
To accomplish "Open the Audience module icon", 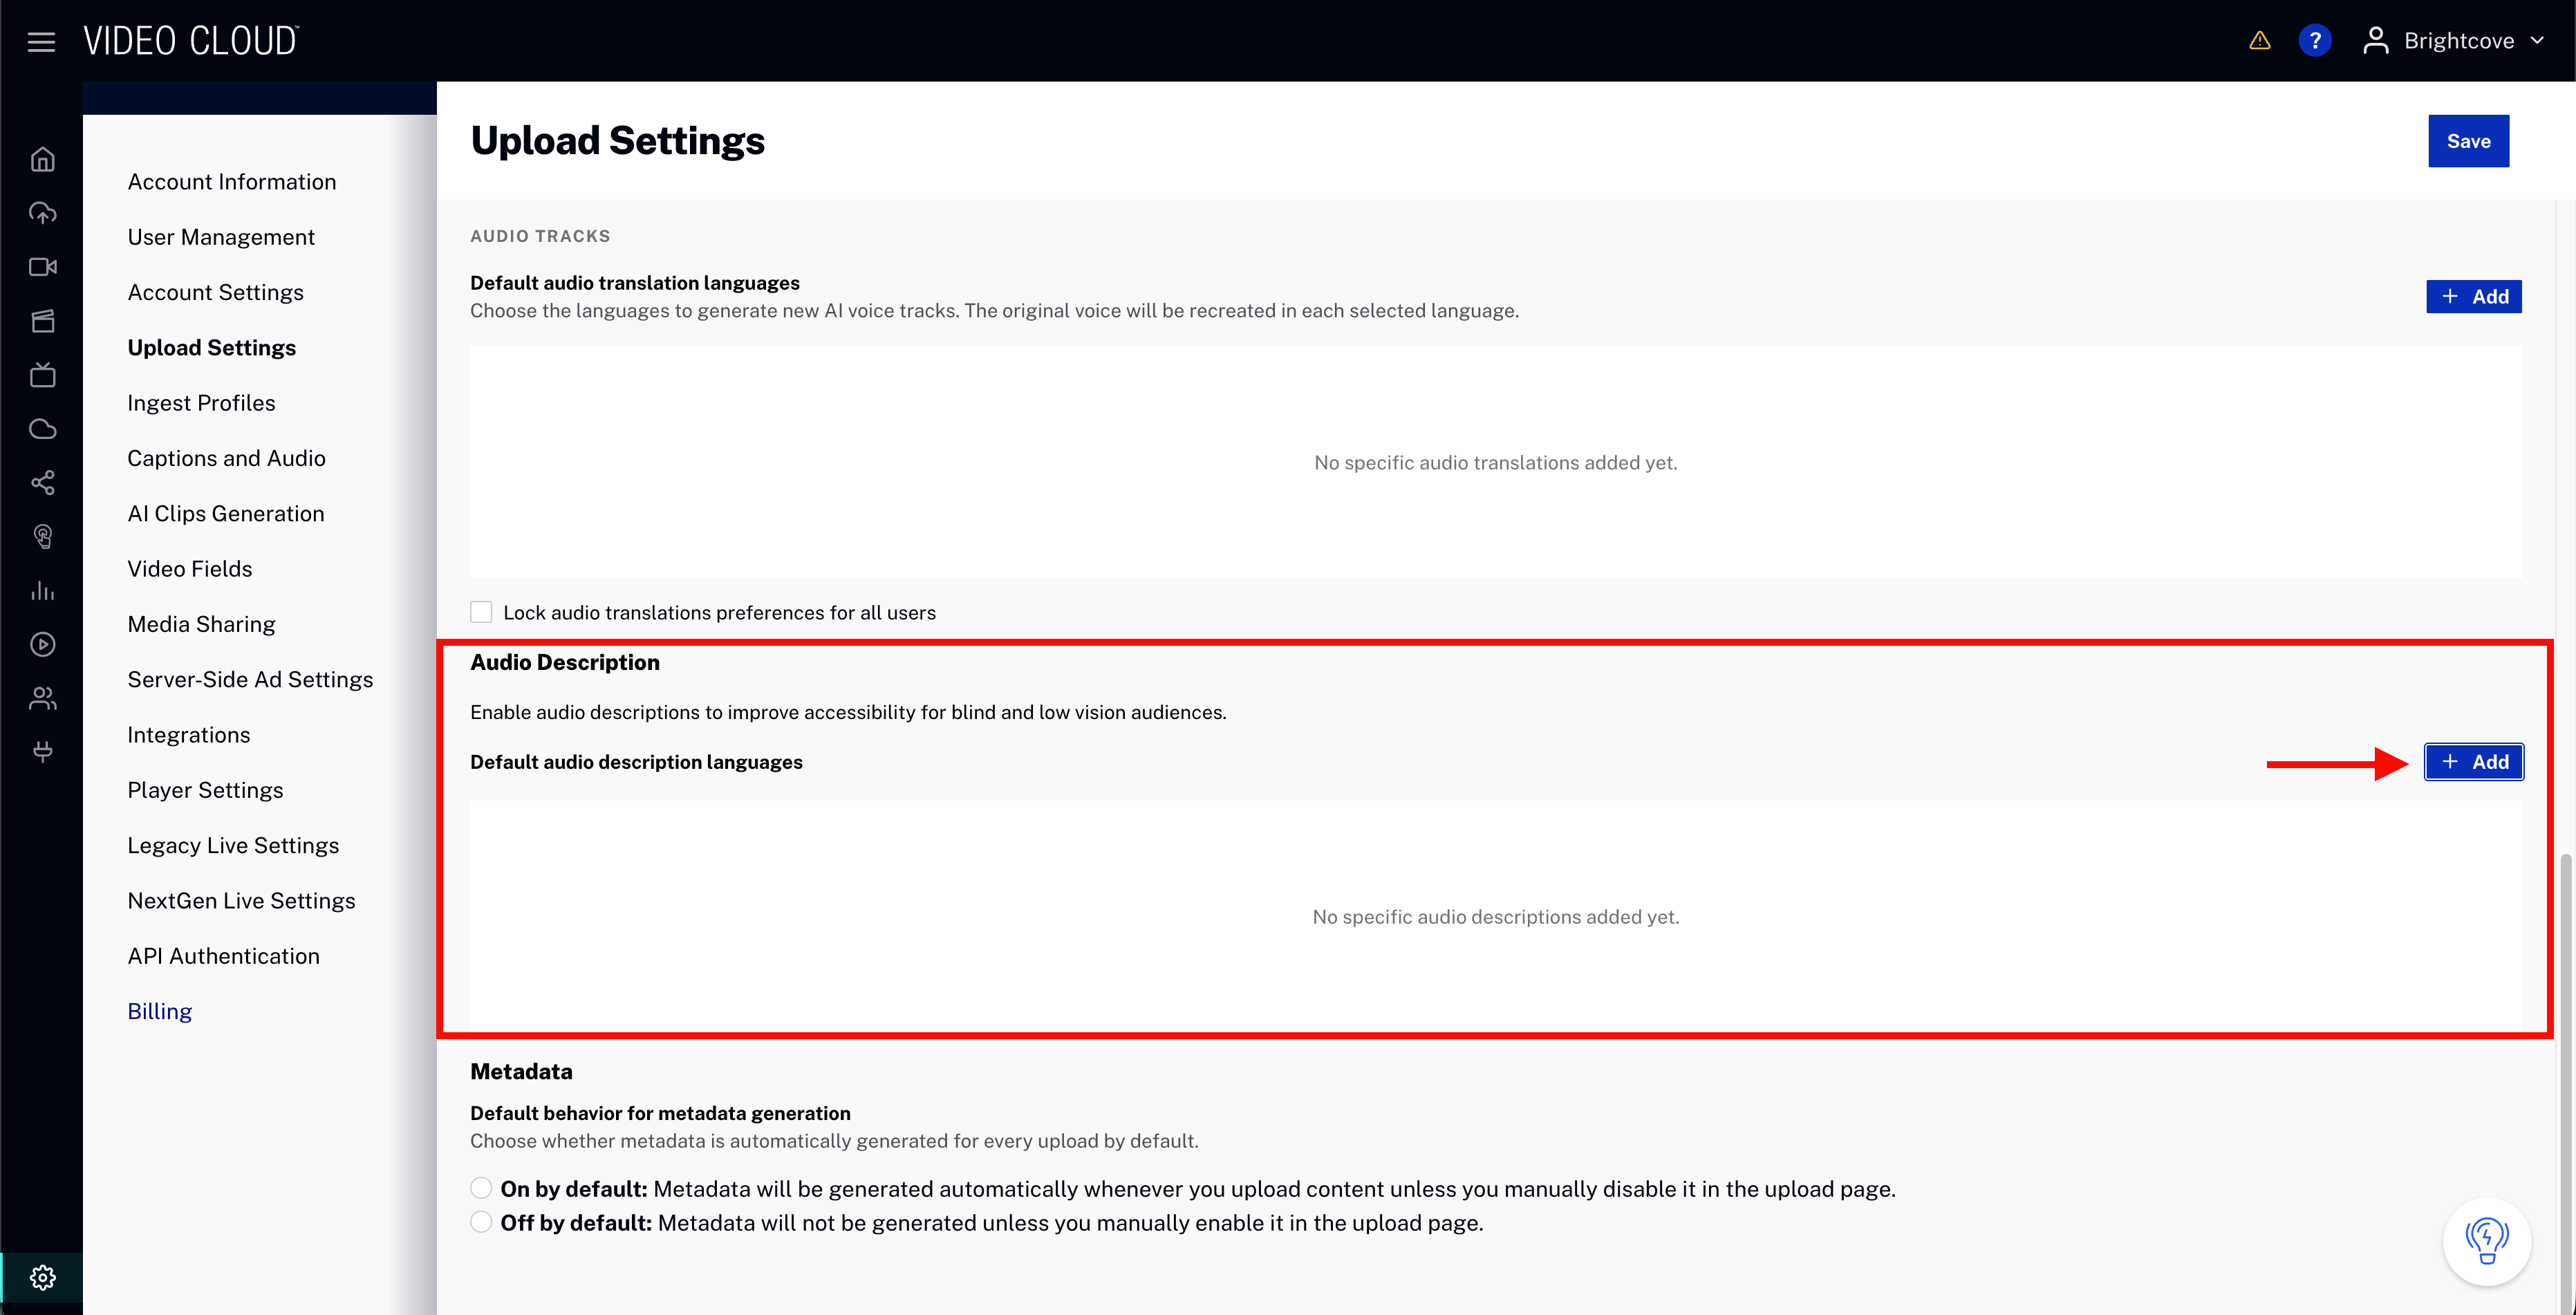I will pos(42,697).
